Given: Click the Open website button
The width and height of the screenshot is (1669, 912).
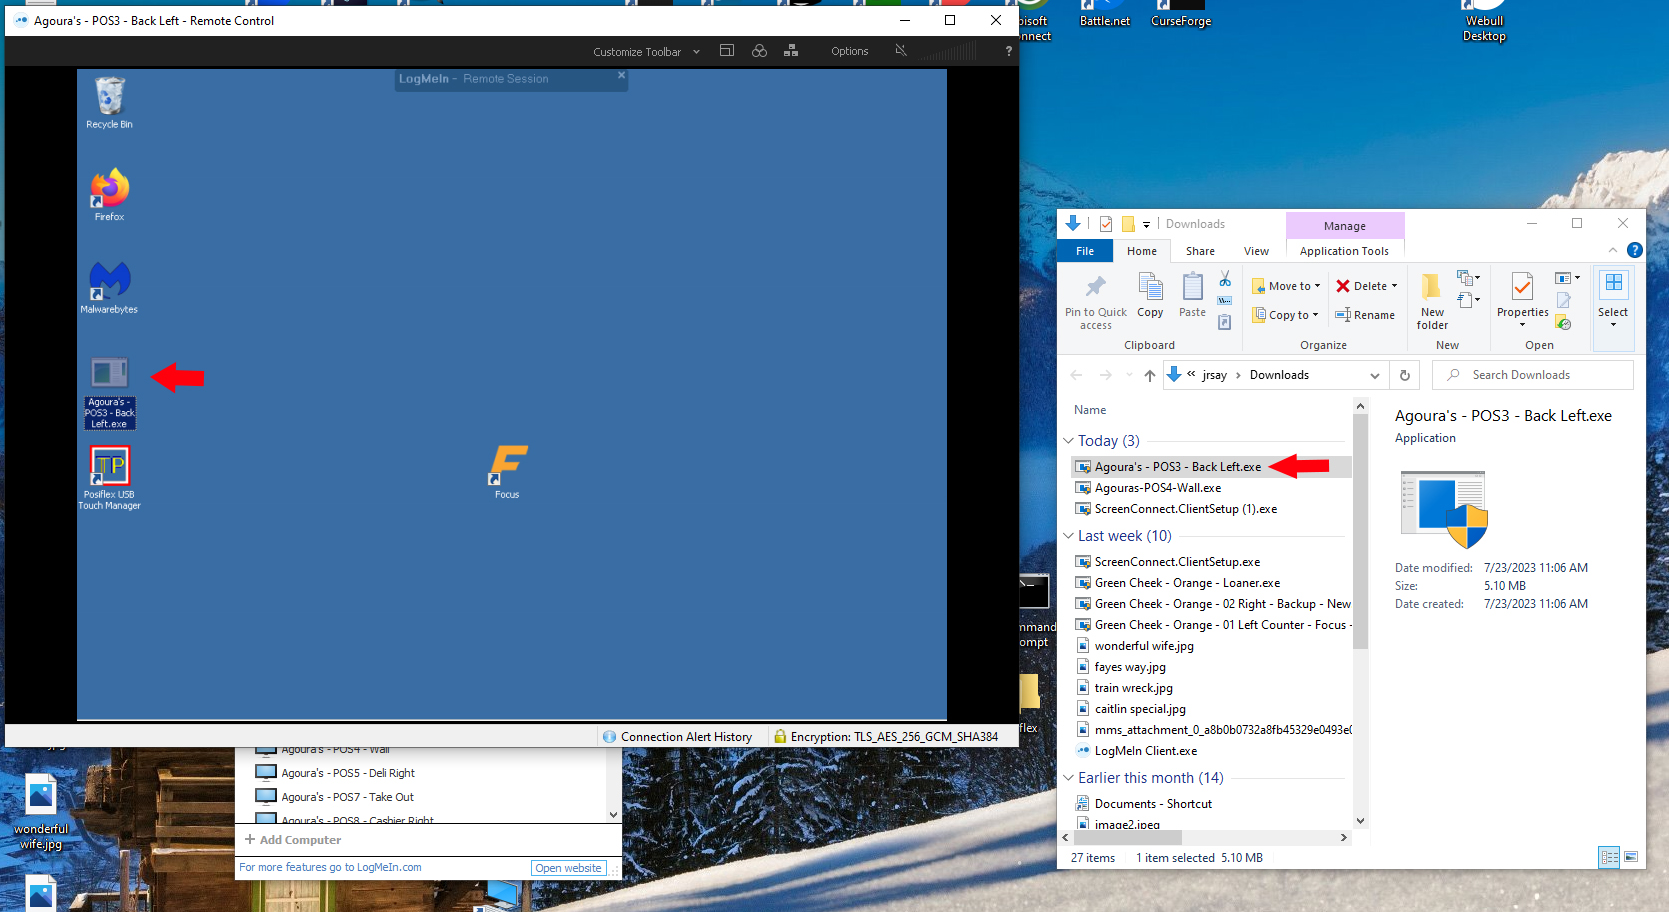Looking at the screenshot, I should (x=568, y=868).
